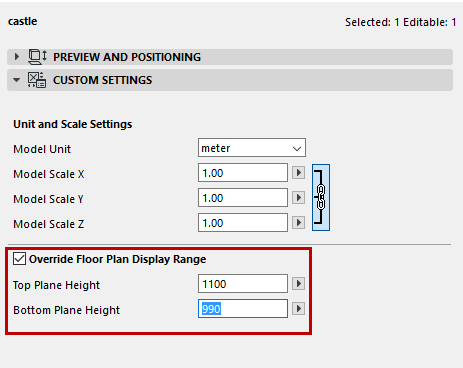Toggle the chain link scale lock

321,197
